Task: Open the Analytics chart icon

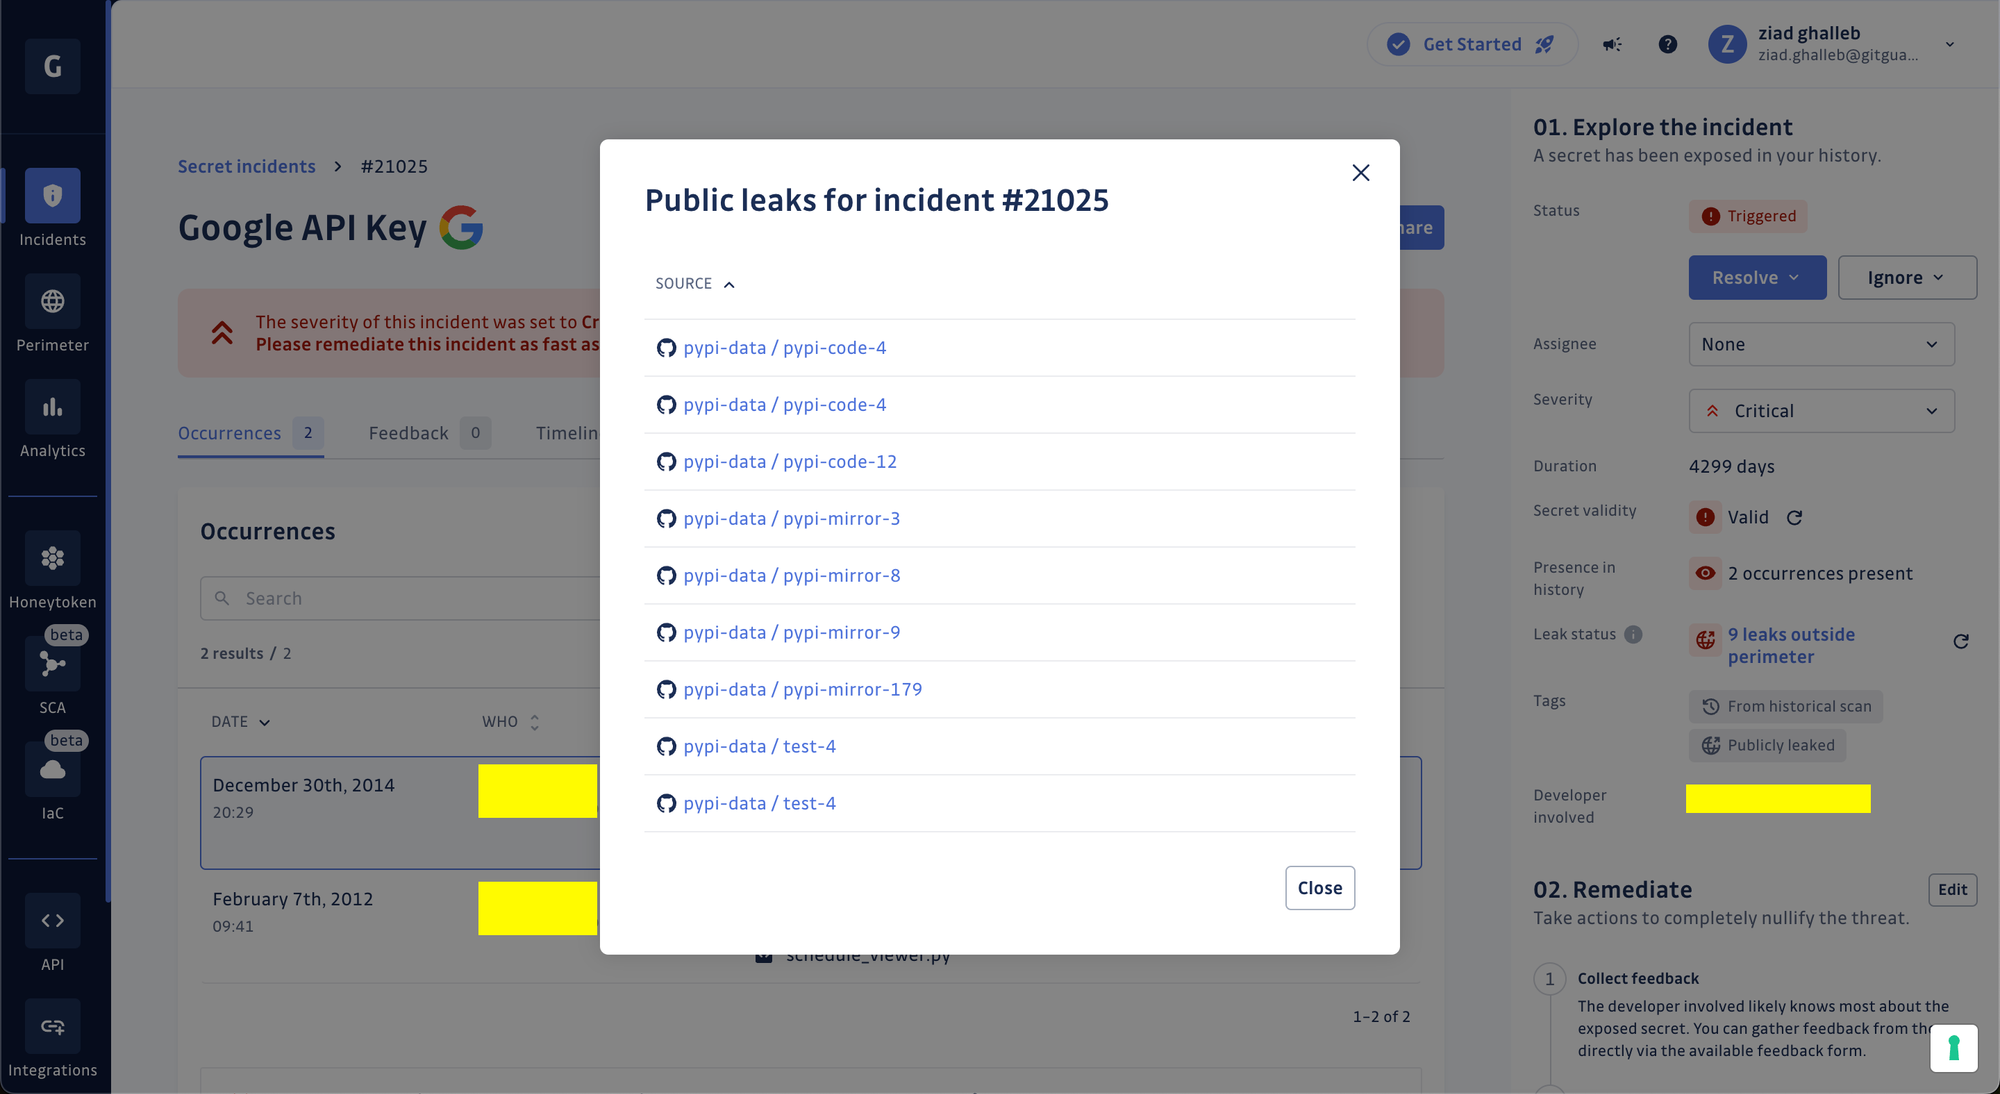Action: pyautogui.click(x=52, y=406)
